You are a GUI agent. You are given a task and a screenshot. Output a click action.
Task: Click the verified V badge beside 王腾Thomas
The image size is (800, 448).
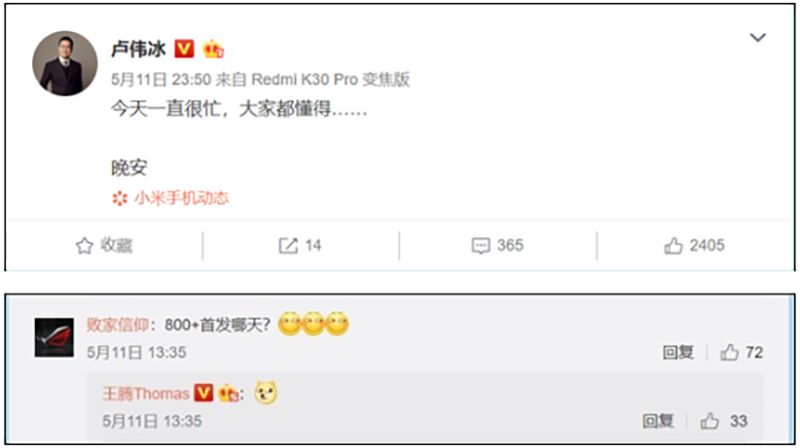pos(204,393)
